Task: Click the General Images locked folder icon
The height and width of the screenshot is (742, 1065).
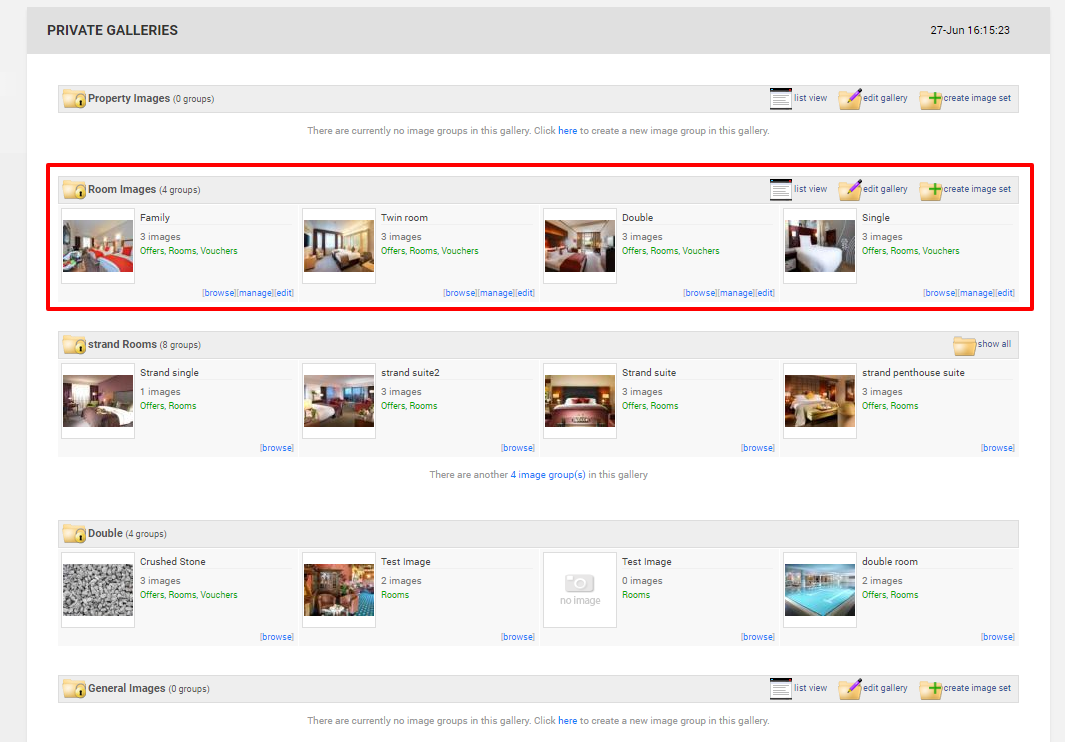Action: 74,688
